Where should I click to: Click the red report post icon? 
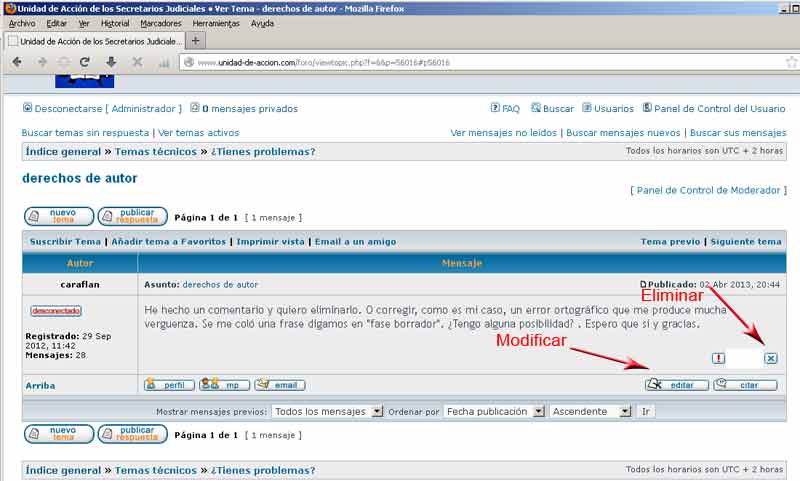tap(718, 358)
